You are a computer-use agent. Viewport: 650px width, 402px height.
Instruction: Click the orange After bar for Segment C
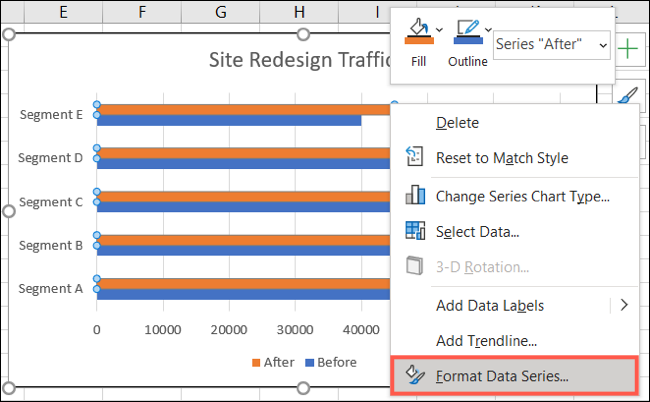click(243, 196)
